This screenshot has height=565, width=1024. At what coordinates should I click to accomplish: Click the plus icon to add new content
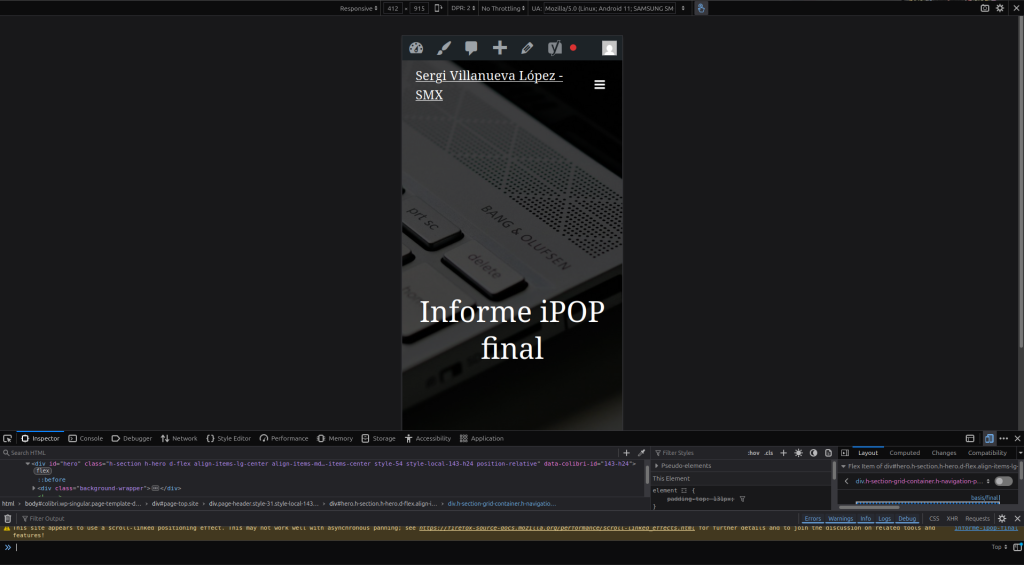tap(499, 48)
